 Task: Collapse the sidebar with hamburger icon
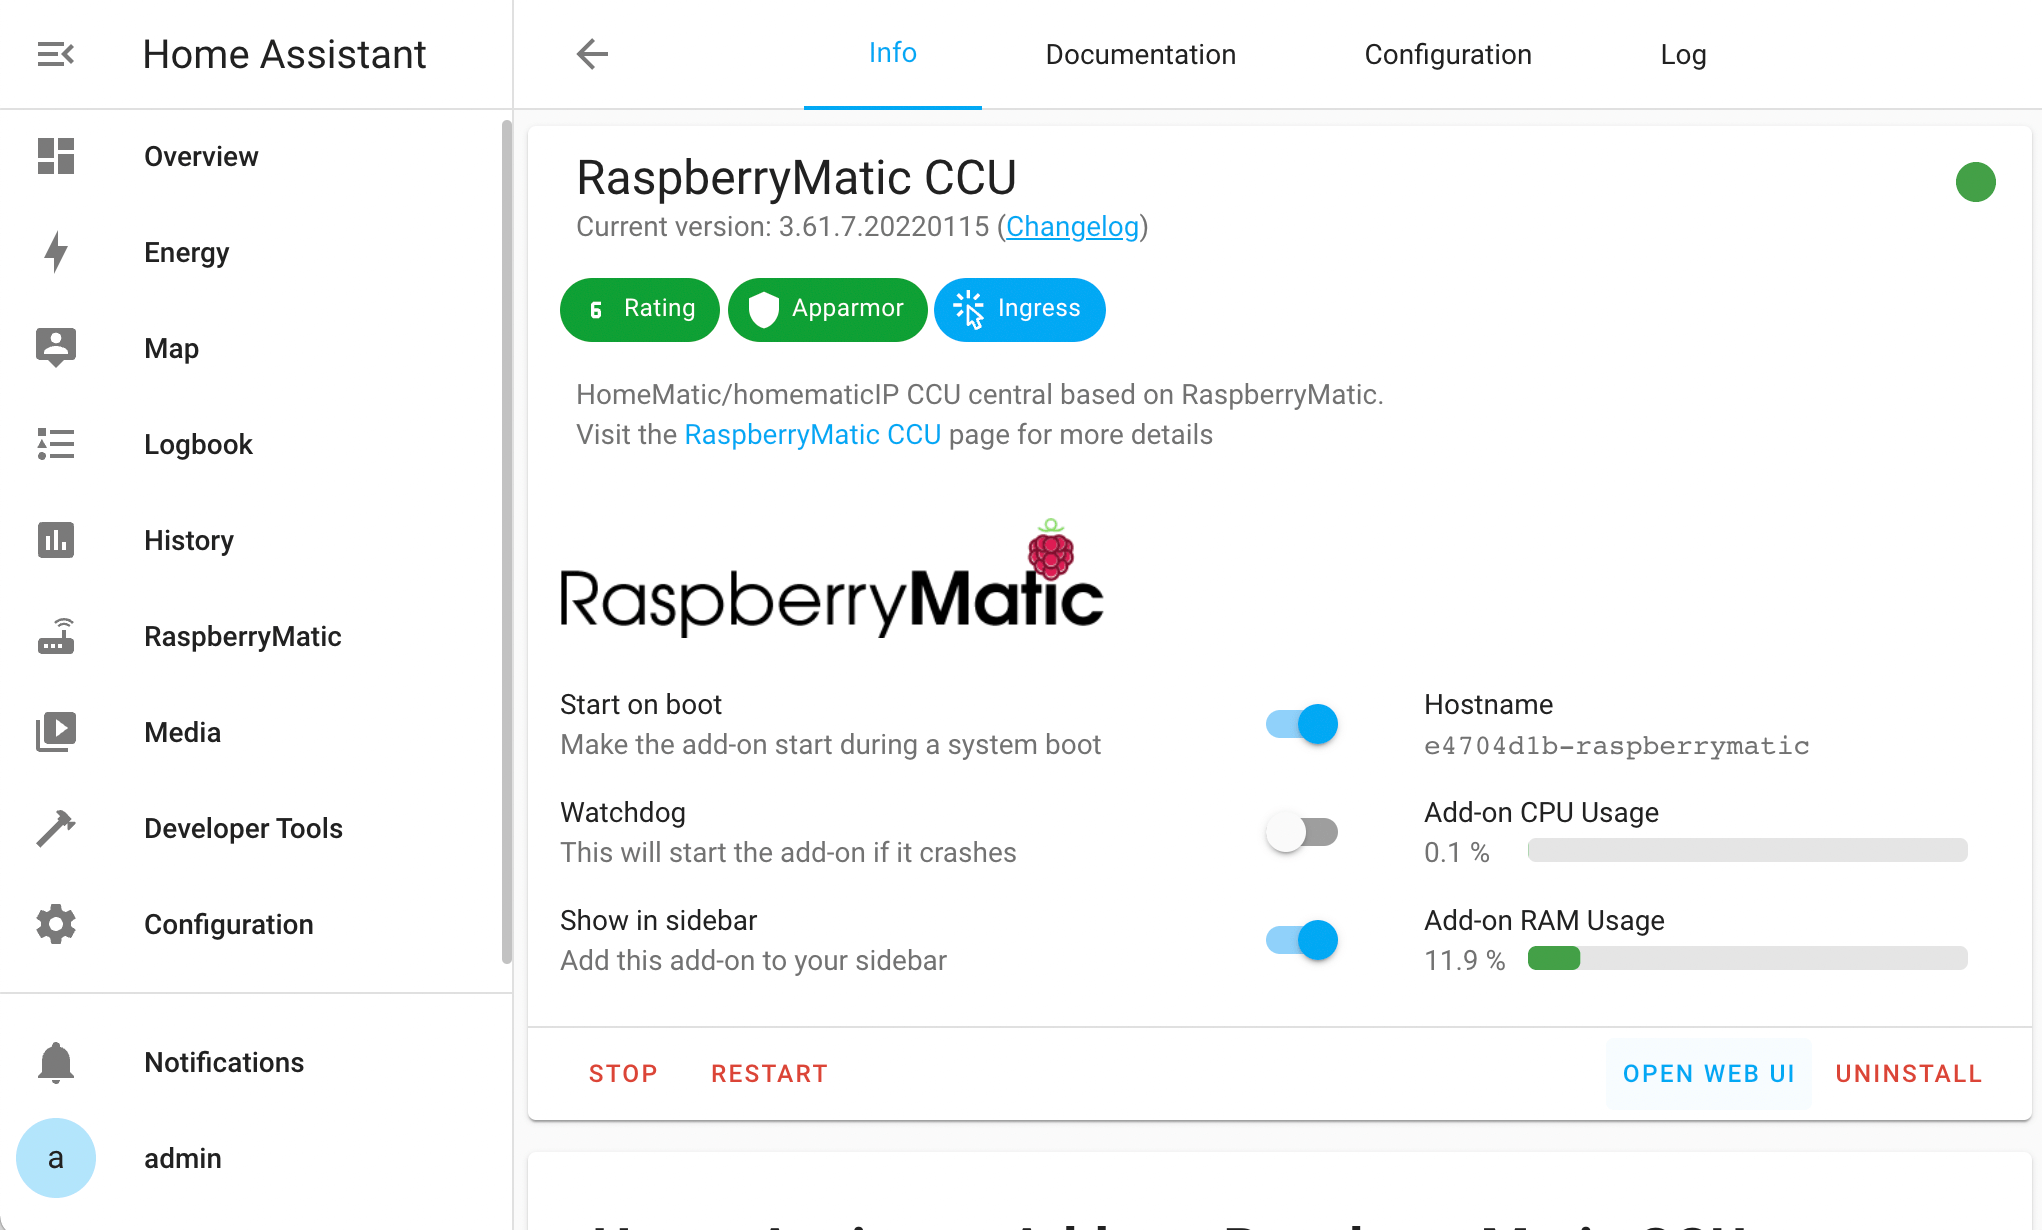pyautogui.click(x=56, y=54)
